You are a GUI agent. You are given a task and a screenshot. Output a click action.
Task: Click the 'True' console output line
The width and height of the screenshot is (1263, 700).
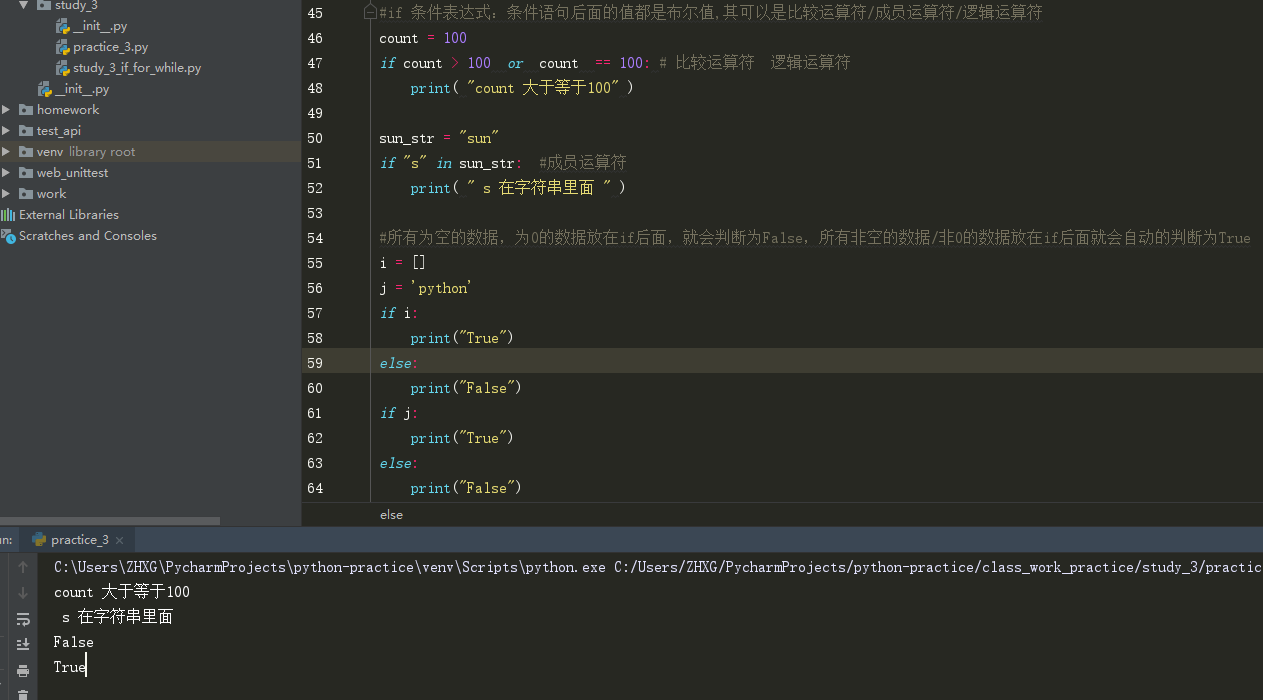coord(70,667)
